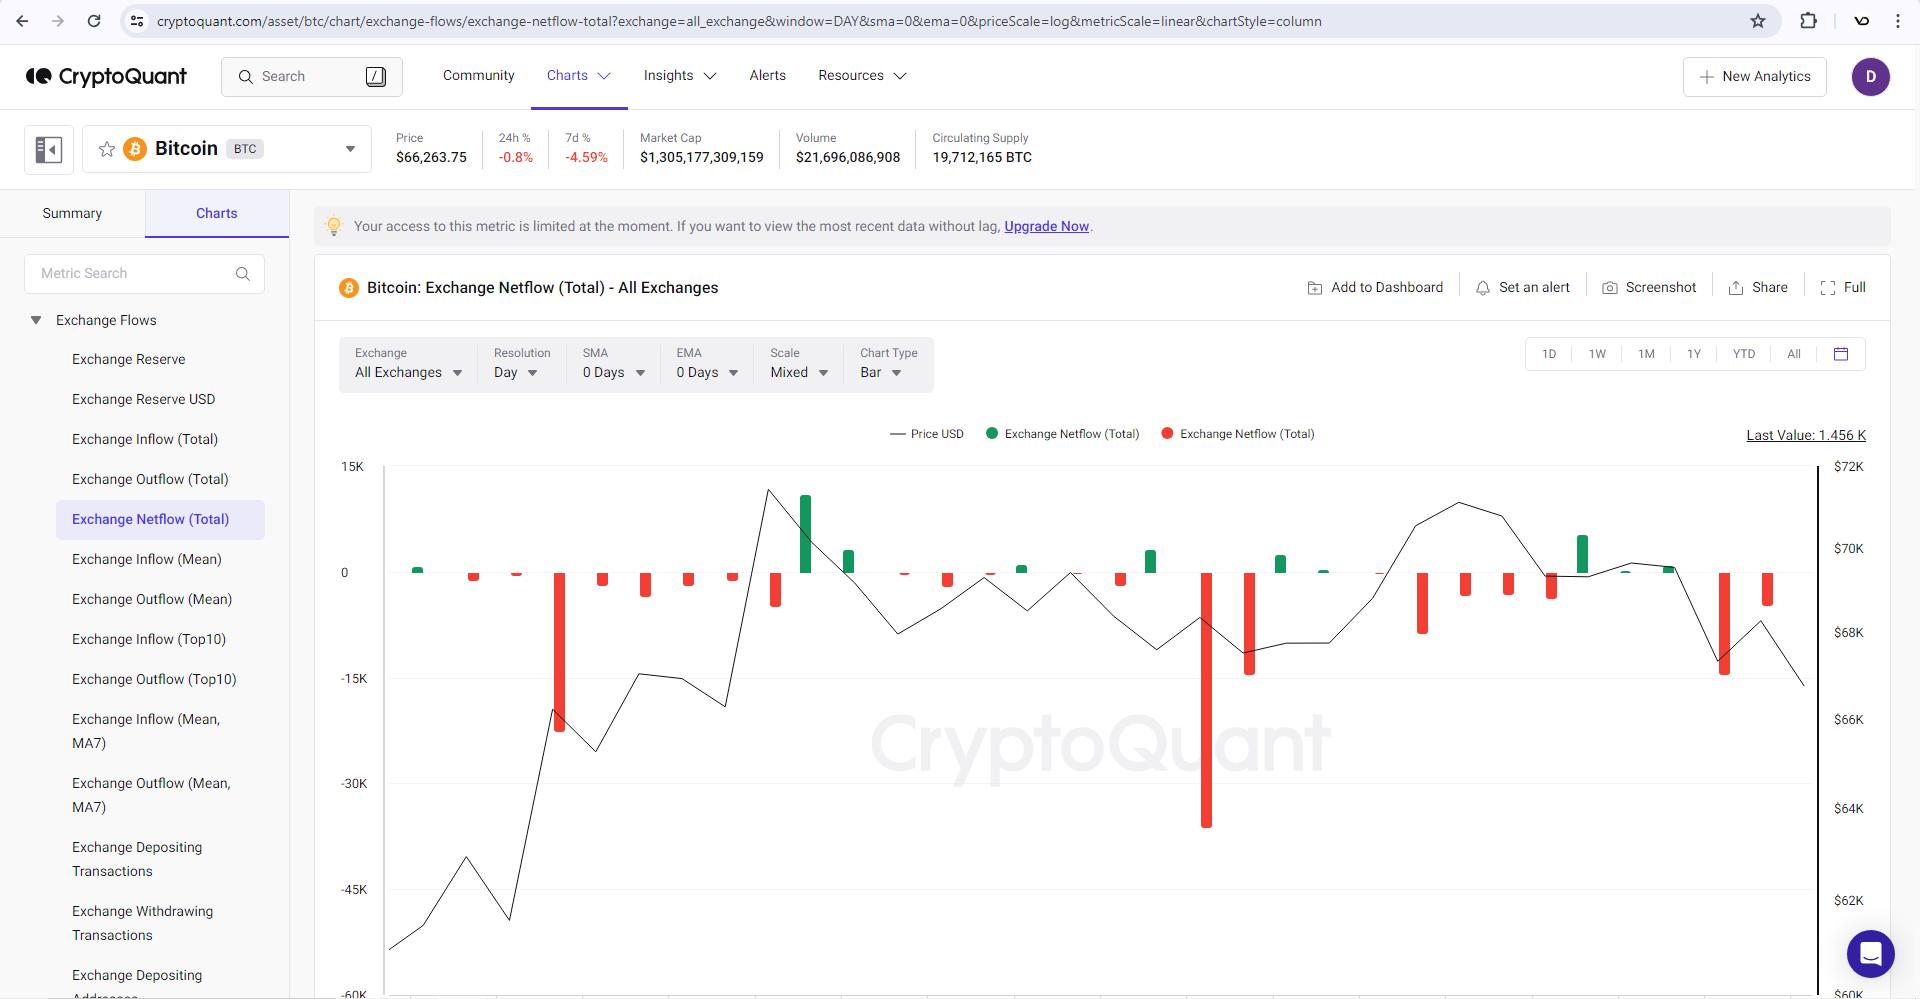Bookmark this page with the star icon
The width and height of the screenshot is (1920, 999).
click(1758, 21)
